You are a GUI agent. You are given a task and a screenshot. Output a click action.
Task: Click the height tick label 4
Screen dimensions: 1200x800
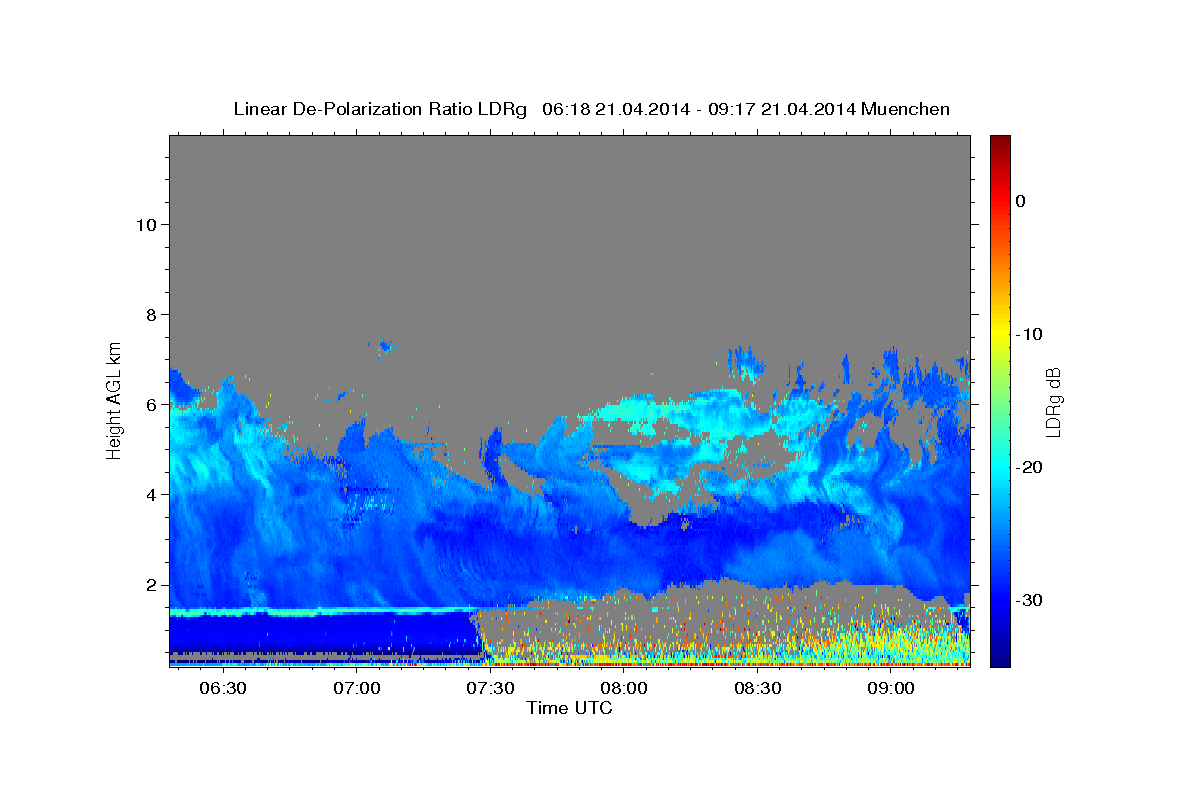coord(150,495)
